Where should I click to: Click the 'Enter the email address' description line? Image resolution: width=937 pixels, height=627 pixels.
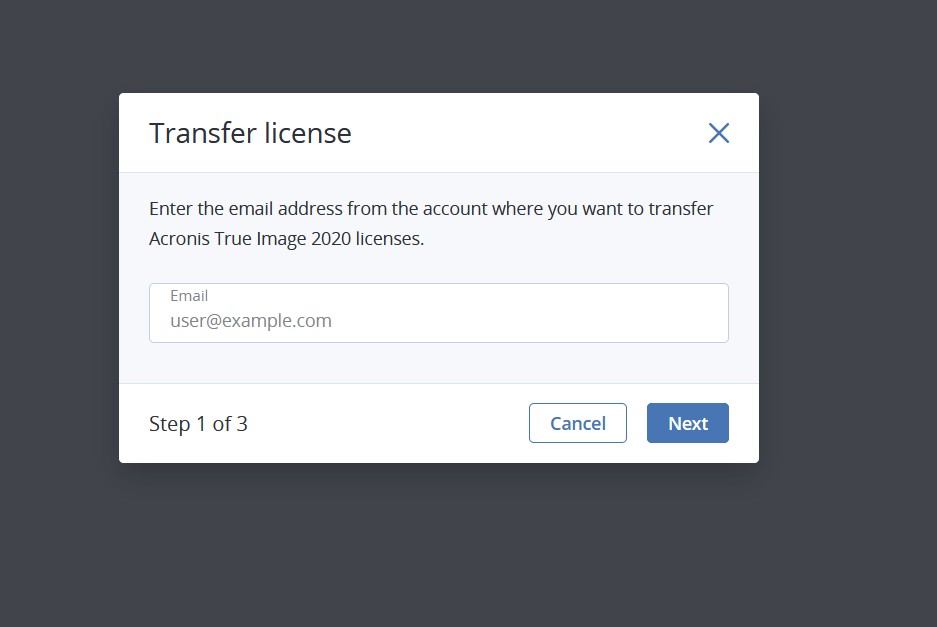[x=431, y=209]
